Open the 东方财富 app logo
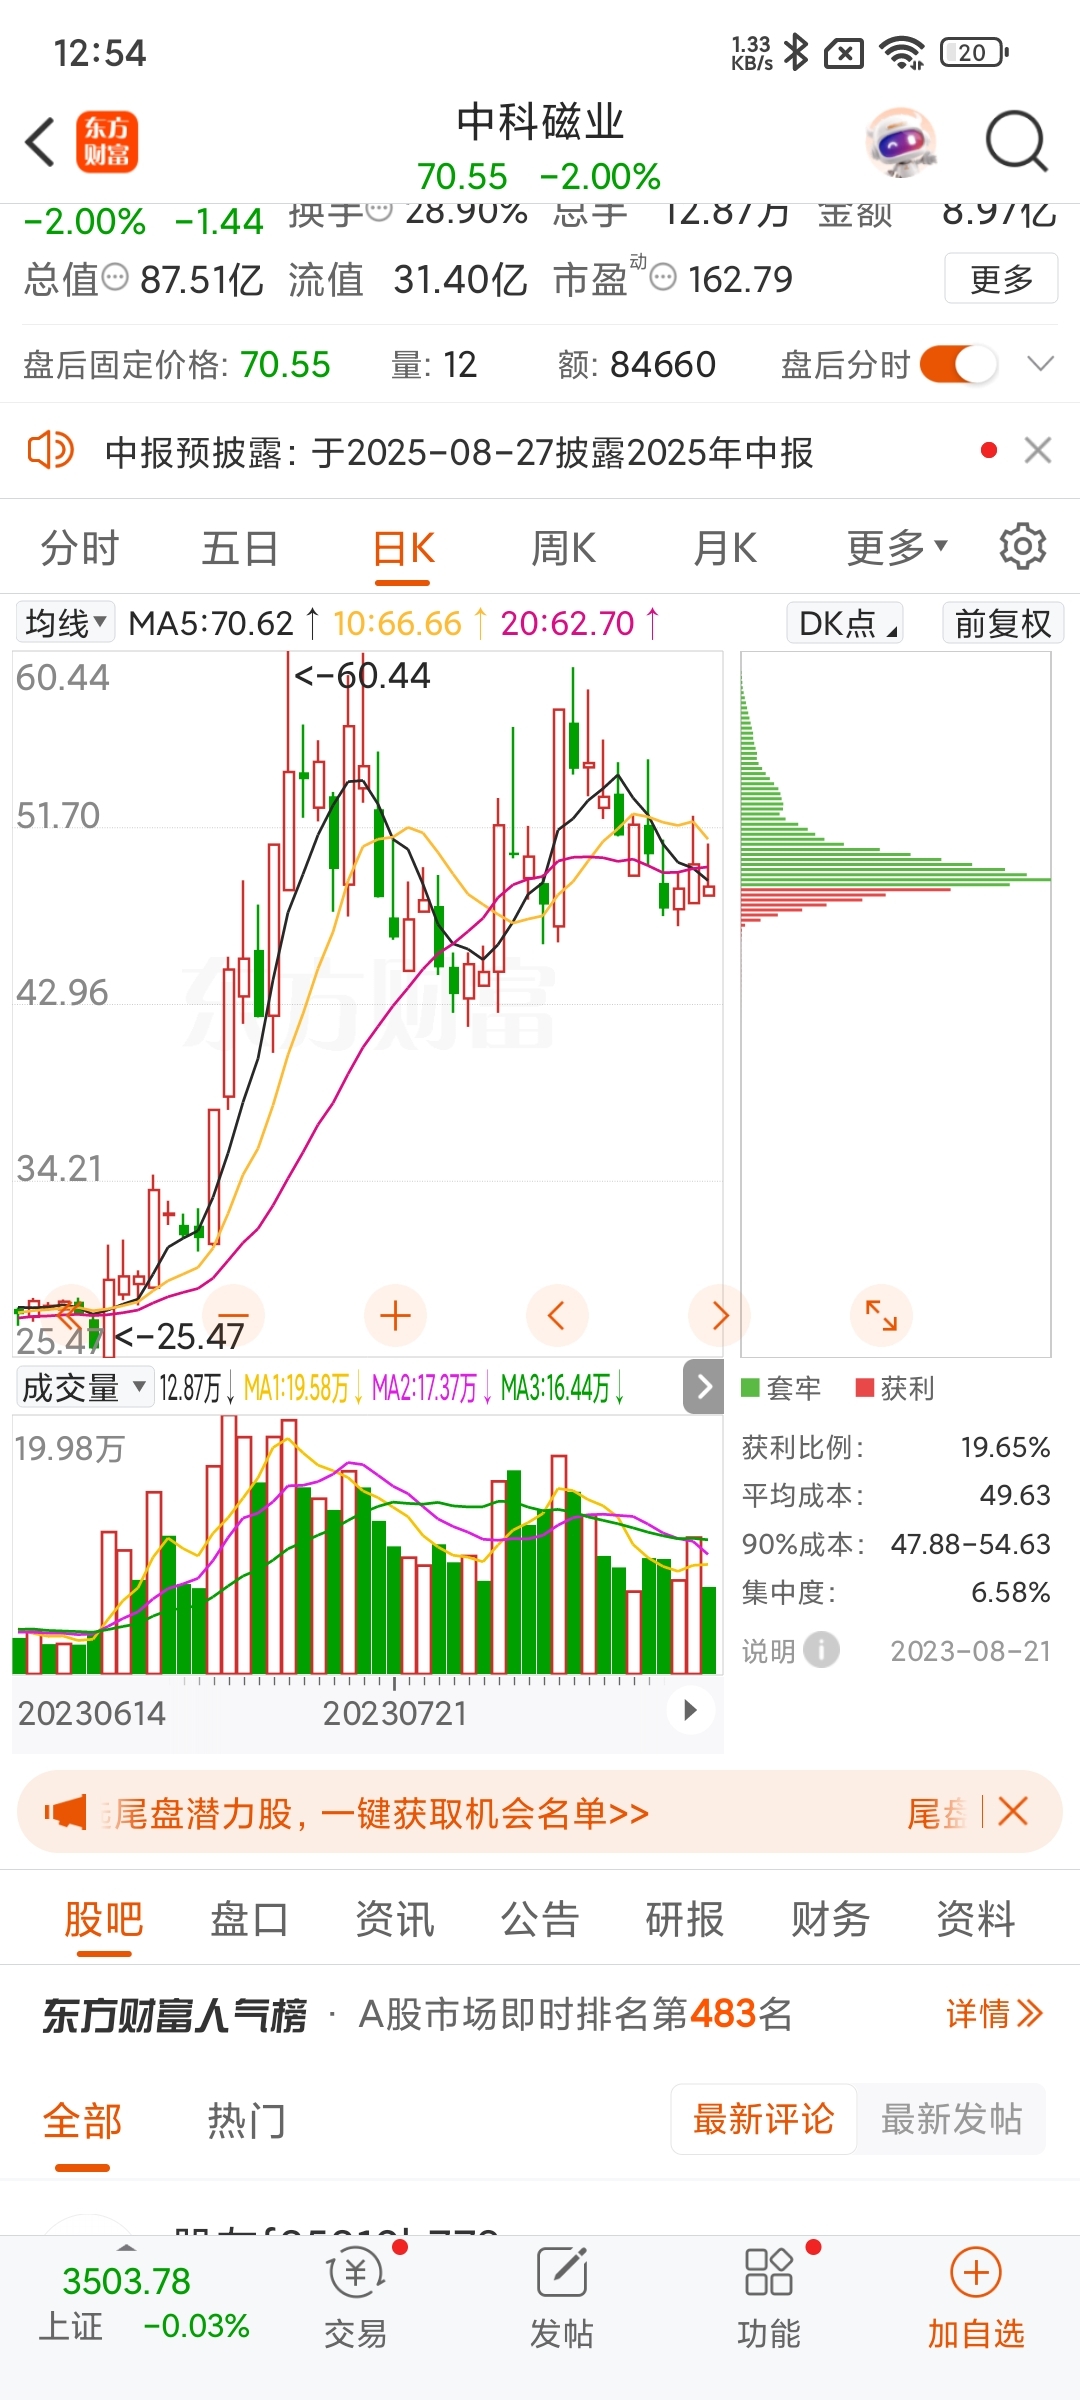The width and height of the screenshot is (1080, 2400). point(107,142)
